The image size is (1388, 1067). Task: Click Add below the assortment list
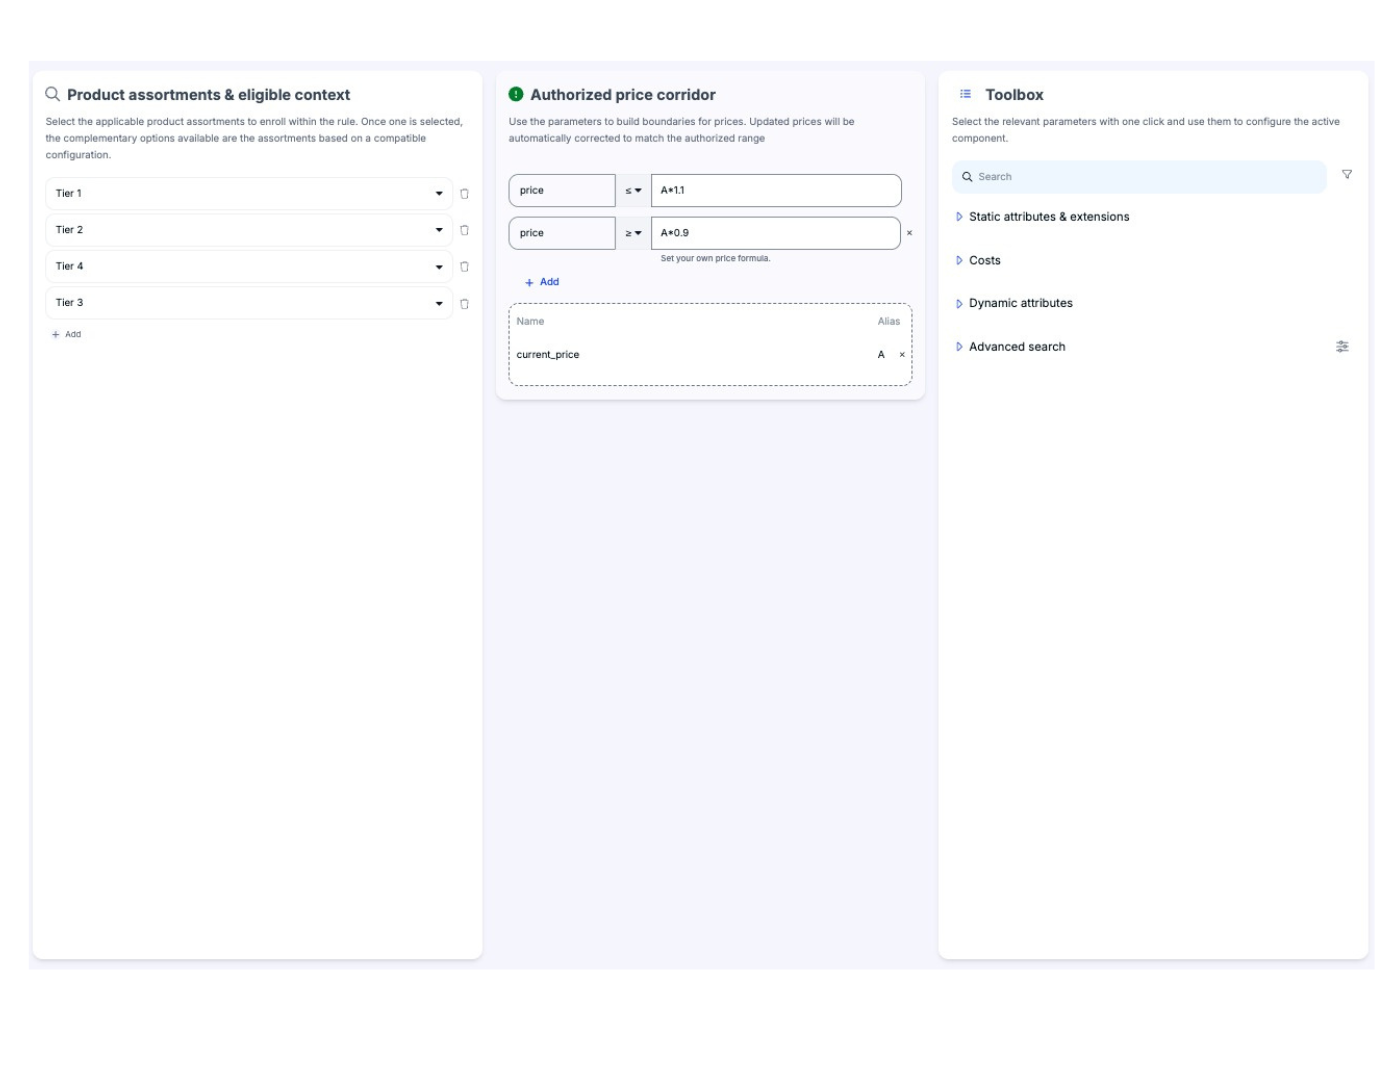pyautogui.click(x=64, y=333)
